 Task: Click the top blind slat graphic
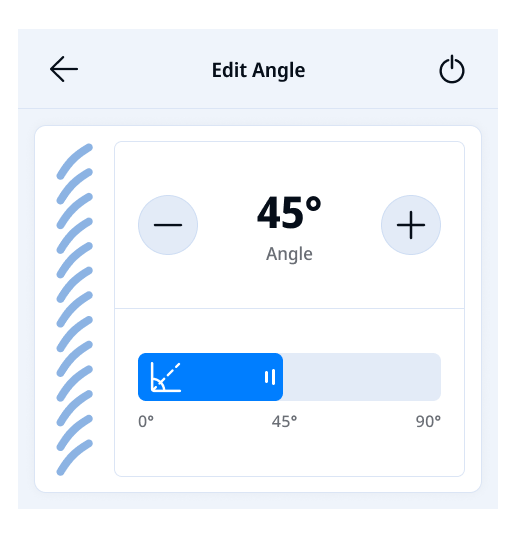coord(74,161)
